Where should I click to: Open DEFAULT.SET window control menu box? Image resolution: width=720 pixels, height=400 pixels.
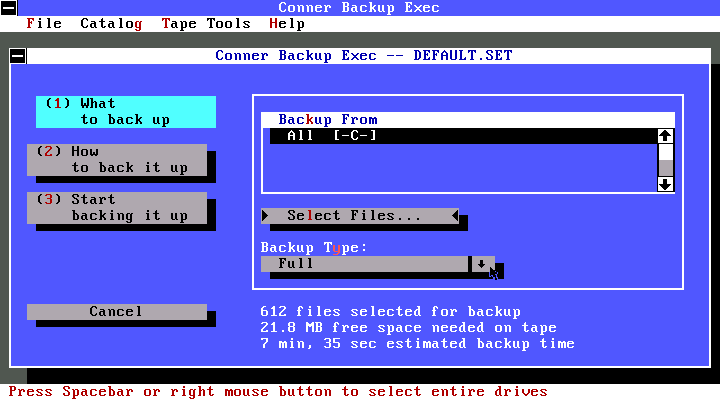18,56
